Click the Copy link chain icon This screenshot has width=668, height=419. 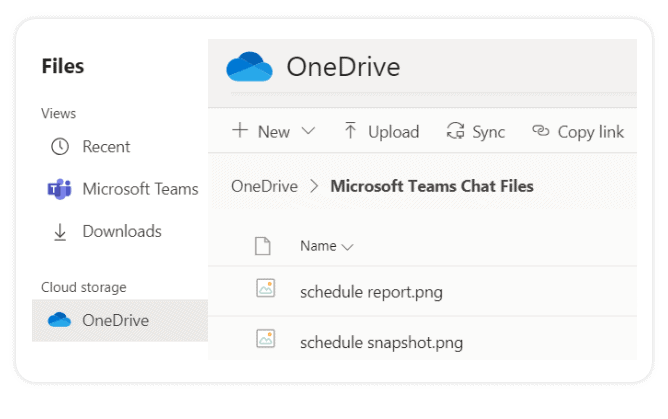[x=541, y=130]
